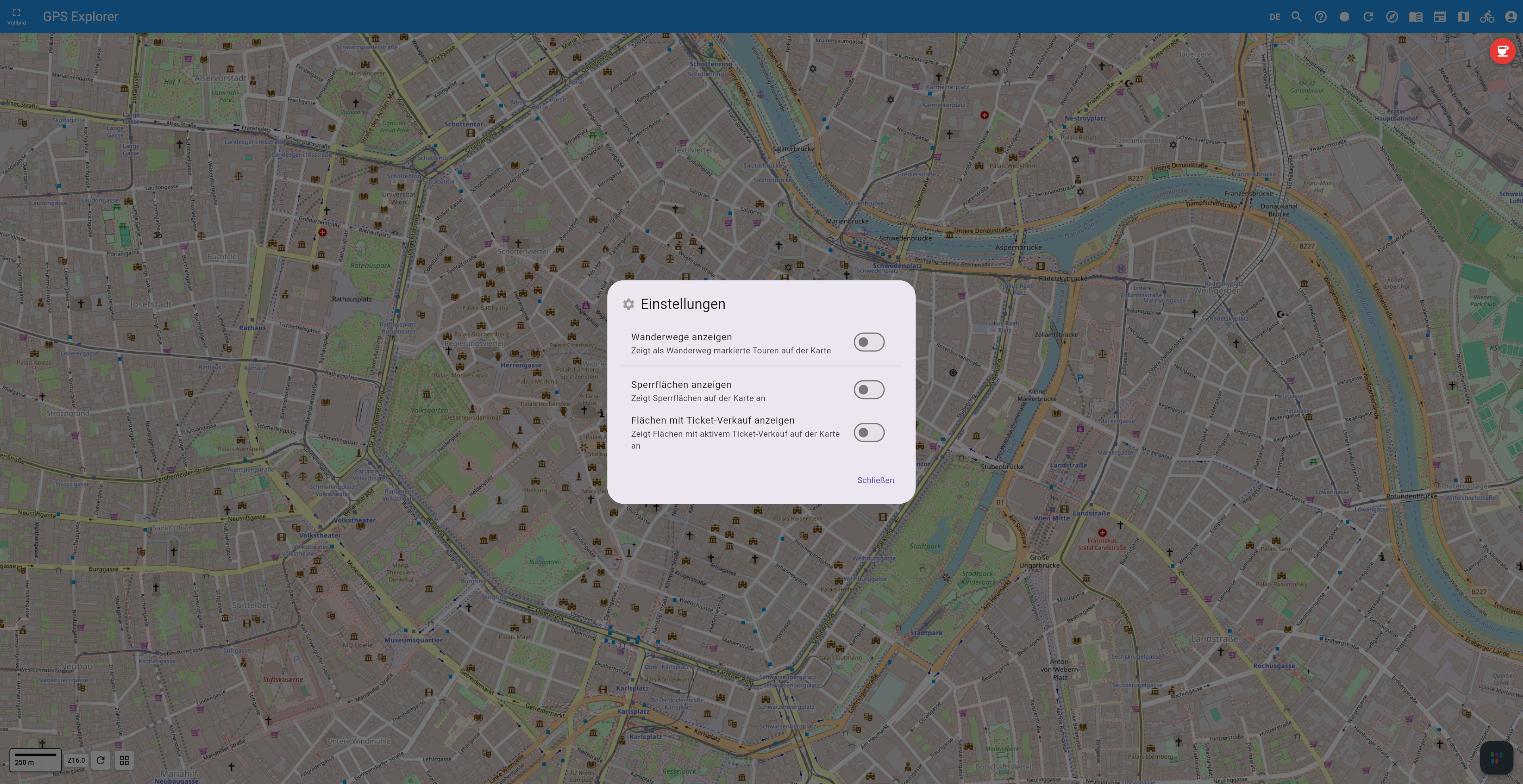This screenshot has width=1523, height=784.
Task: Enable the Sperrflächen anzeigen switch
Action: point(869,390)
